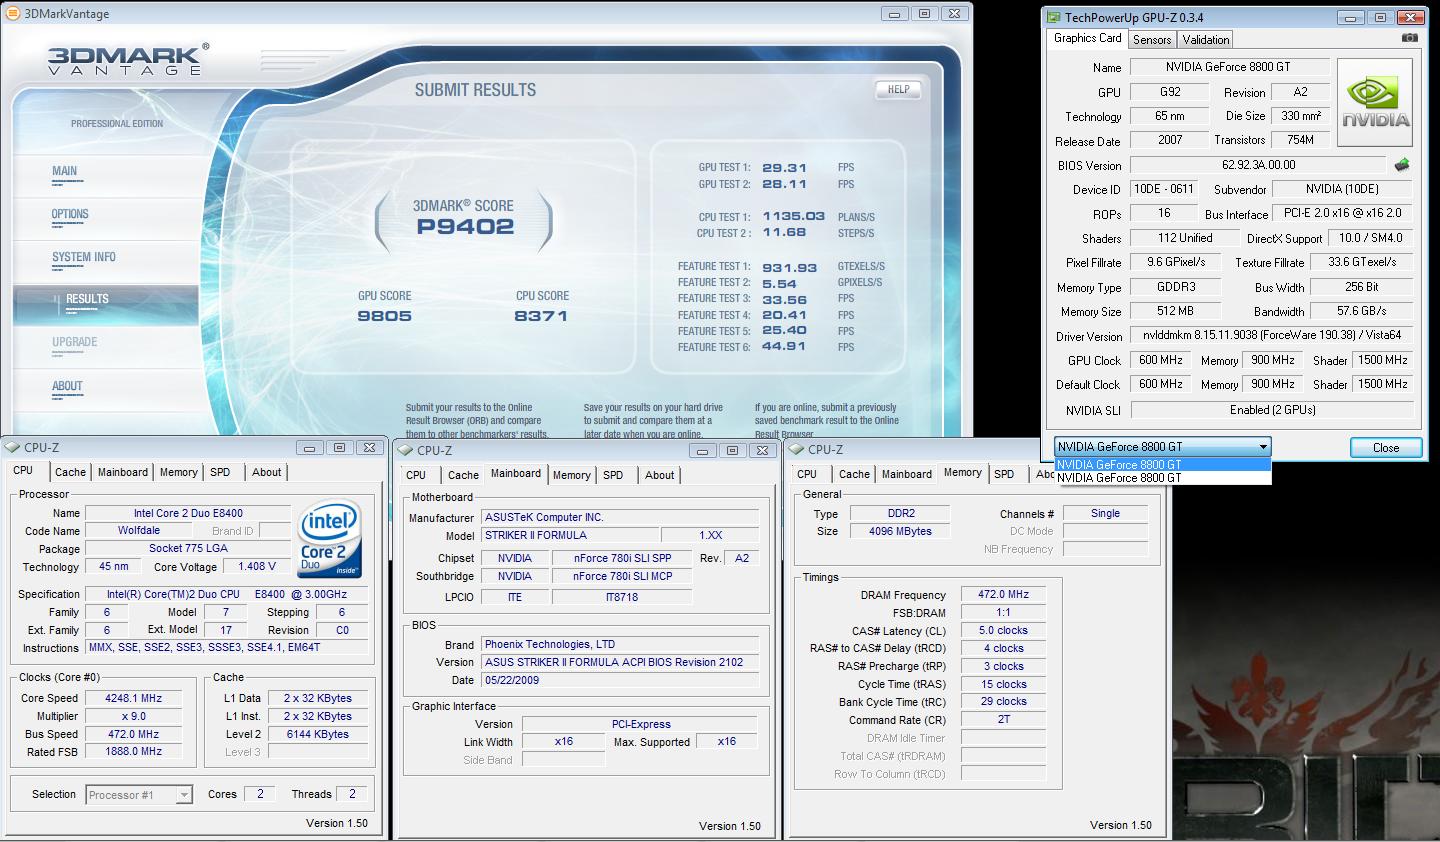Minimize the middle CPU-Z Mainboard window

(703, 451)
